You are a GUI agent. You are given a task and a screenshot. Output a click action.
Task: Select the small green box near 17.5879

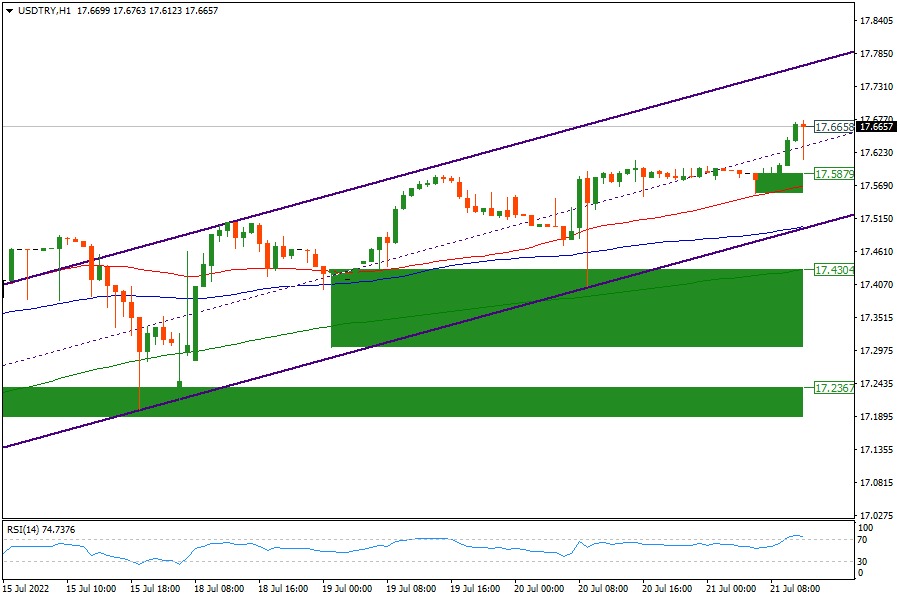point(778,183)
